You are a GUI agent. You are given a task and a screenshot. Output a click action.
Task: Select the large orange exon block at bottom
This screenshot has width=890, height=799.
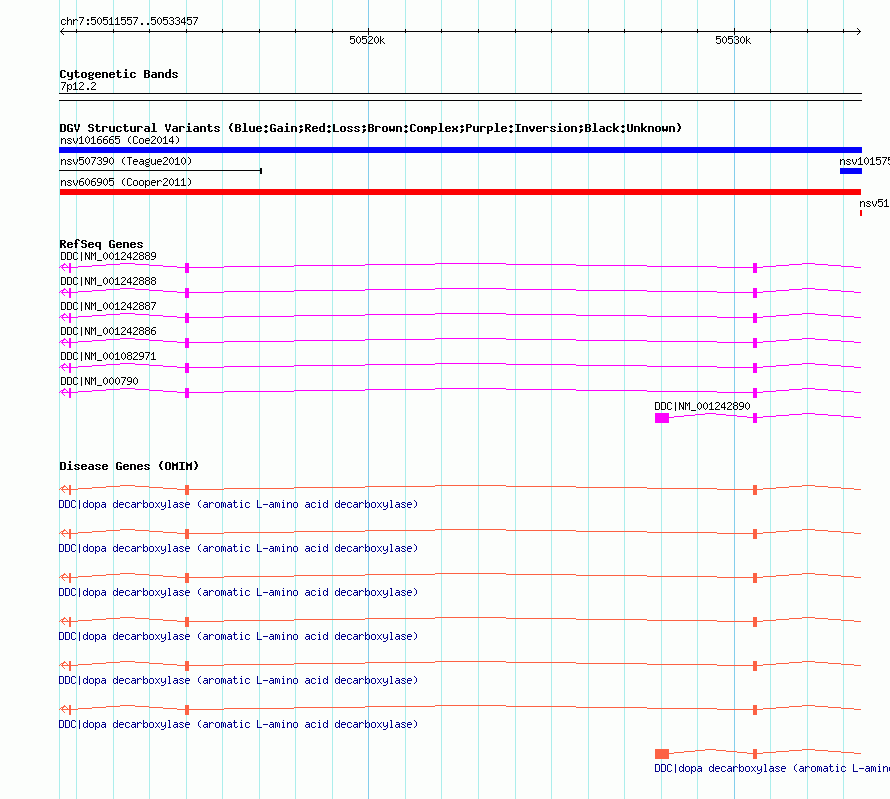pyautogui.click(x=662, y=754)
